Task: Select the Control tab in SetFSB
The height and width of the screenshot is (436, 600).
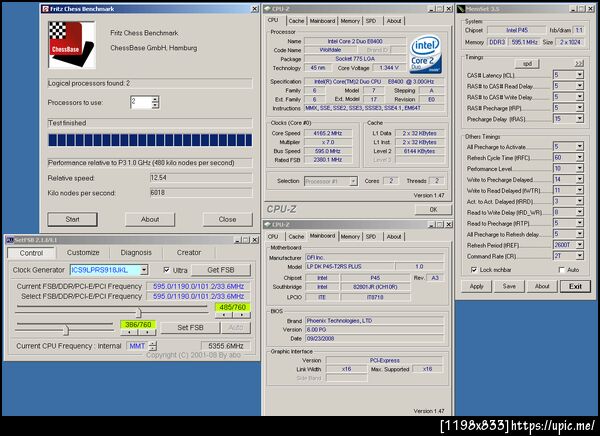Action: [31, 253]
